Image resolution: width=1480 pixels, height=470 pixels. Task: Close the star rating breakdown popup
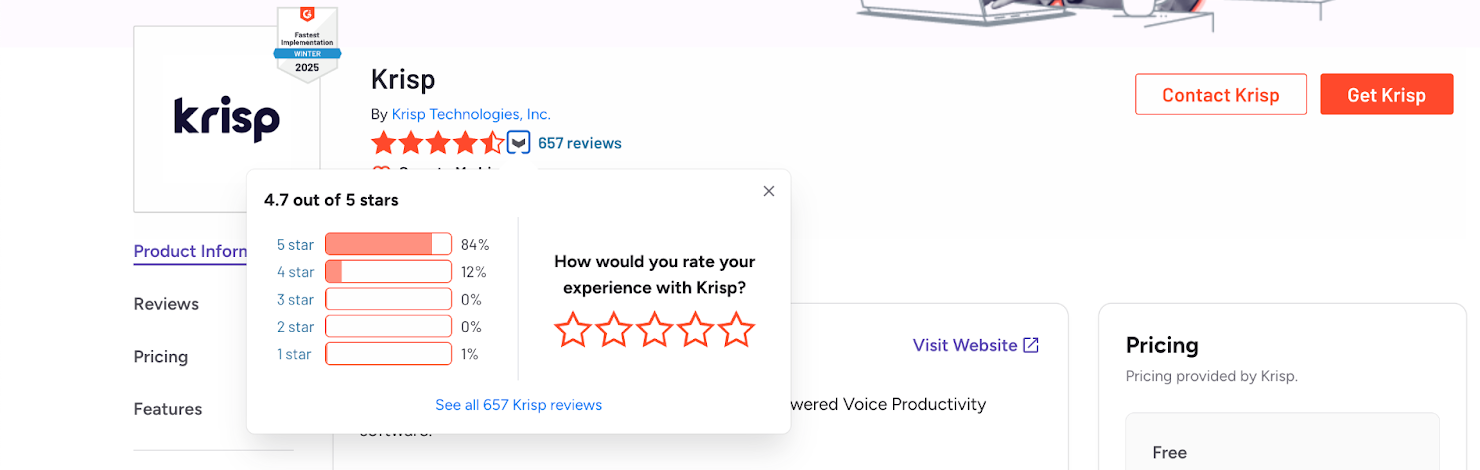coord(768,191)
